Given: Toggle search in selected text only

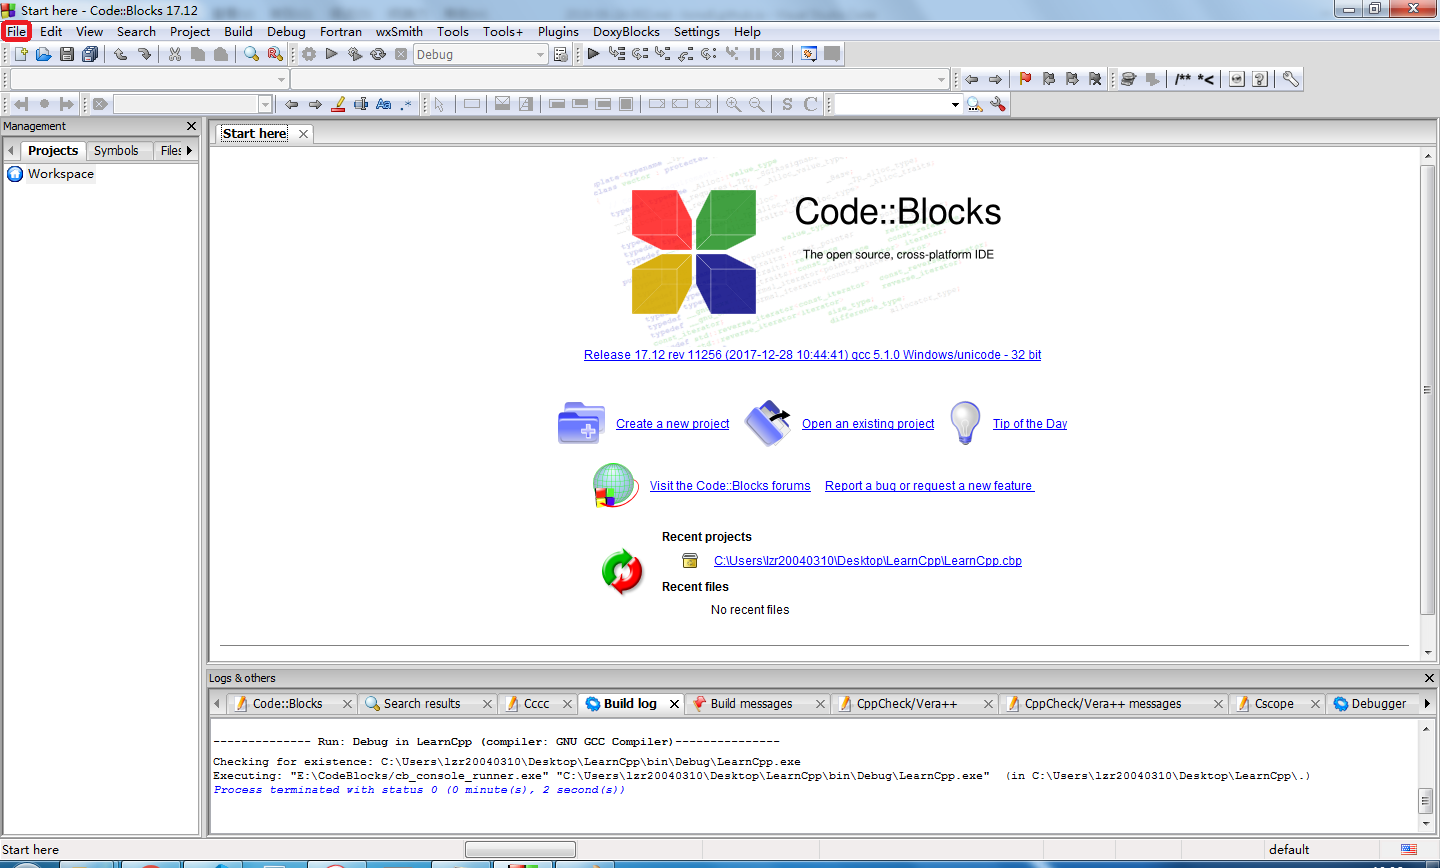Looking at the screenshot, I should click(x=361, y=104).
